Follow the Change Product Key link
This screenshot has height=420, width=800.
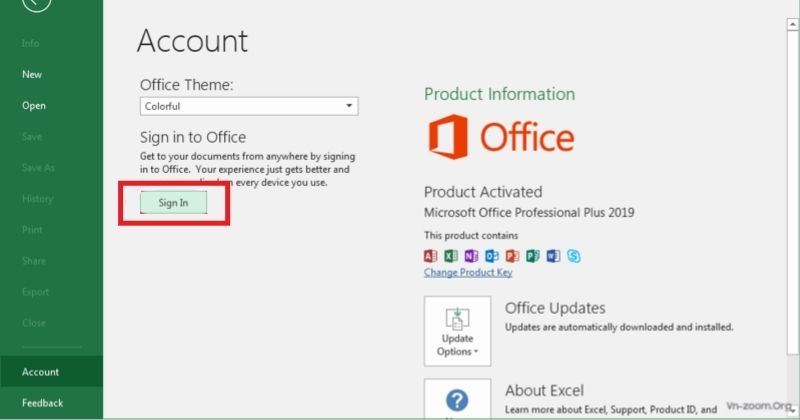pos(468,273)
